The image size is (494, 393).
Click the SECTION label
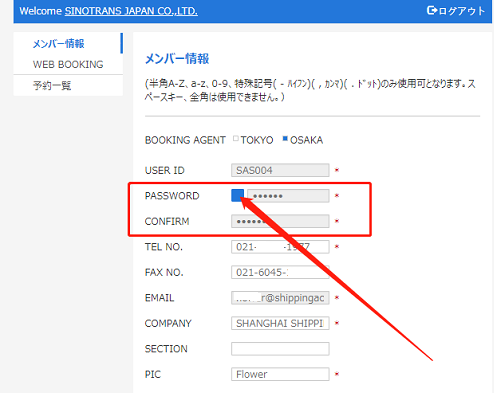tap(166, 349)
